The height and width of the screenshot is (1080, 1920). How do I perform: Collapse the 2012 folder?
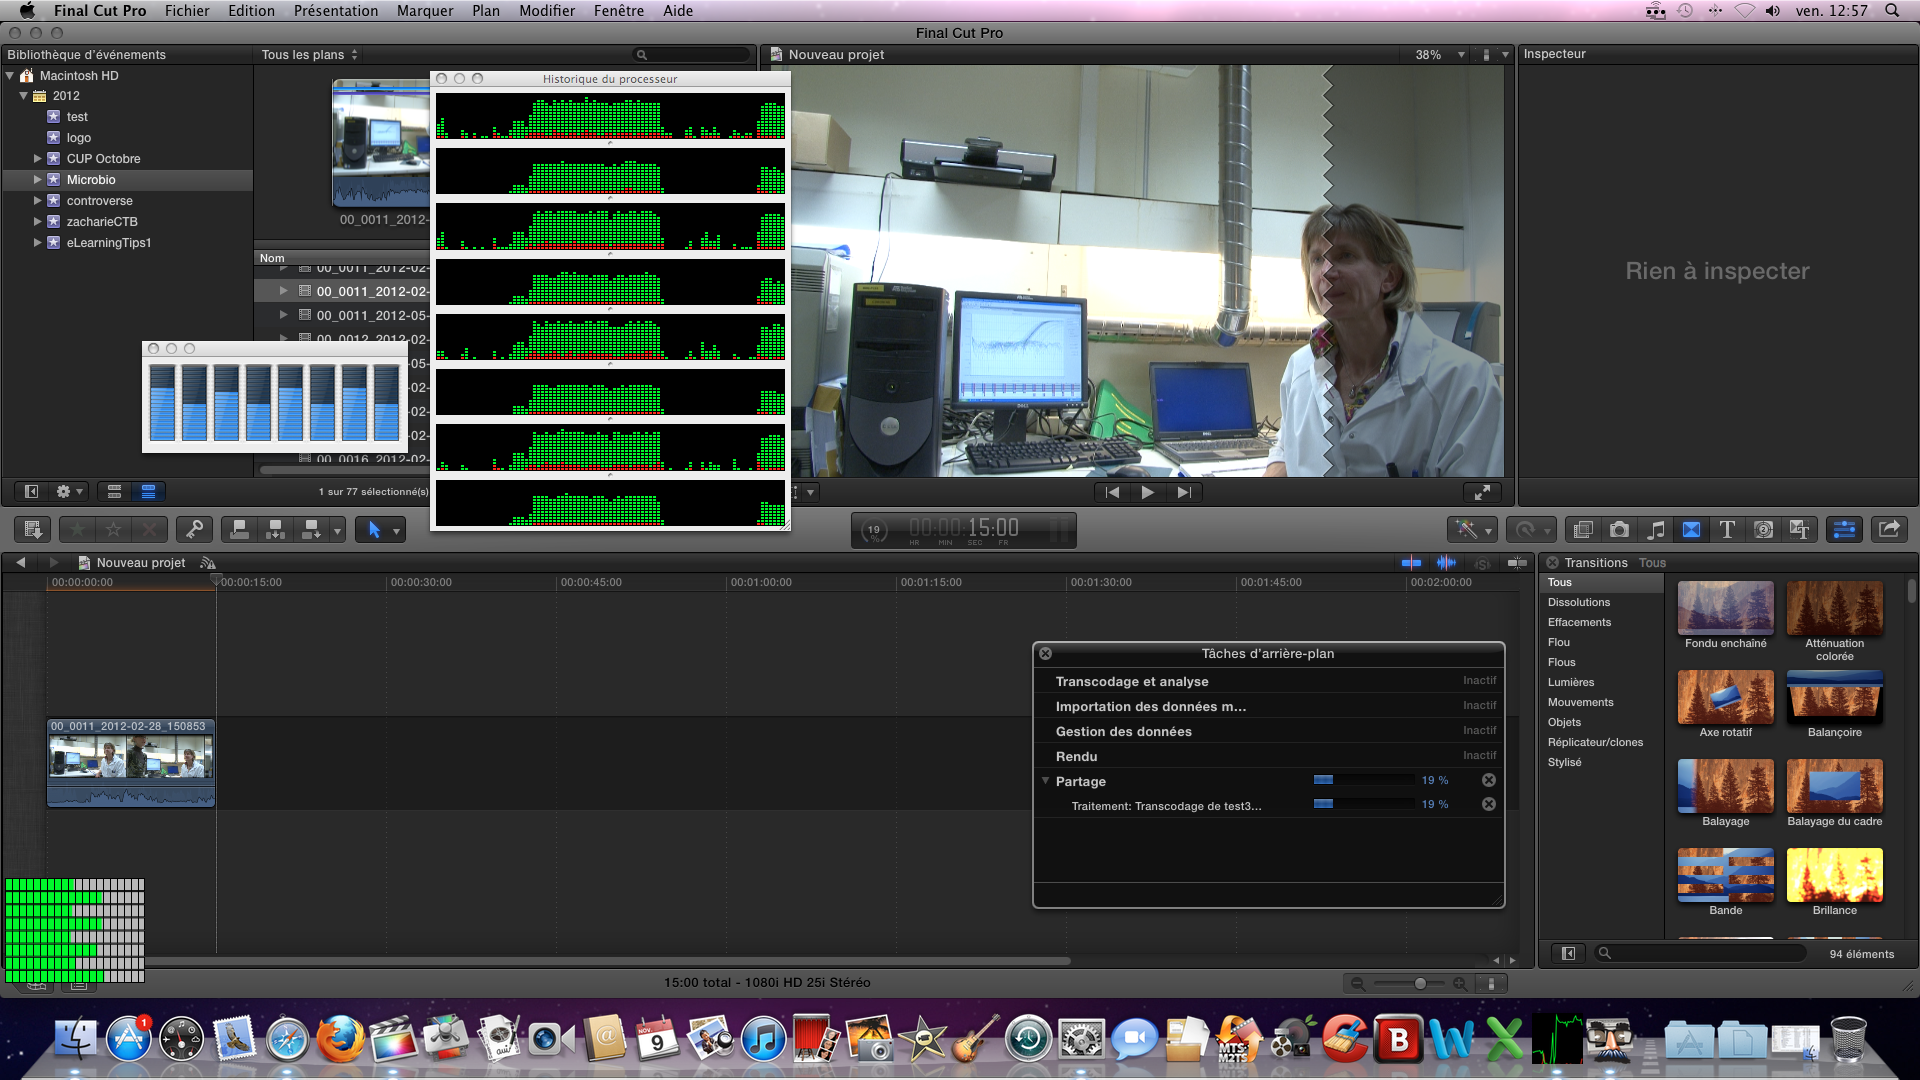pyautogui.click(x=23, y=96)
